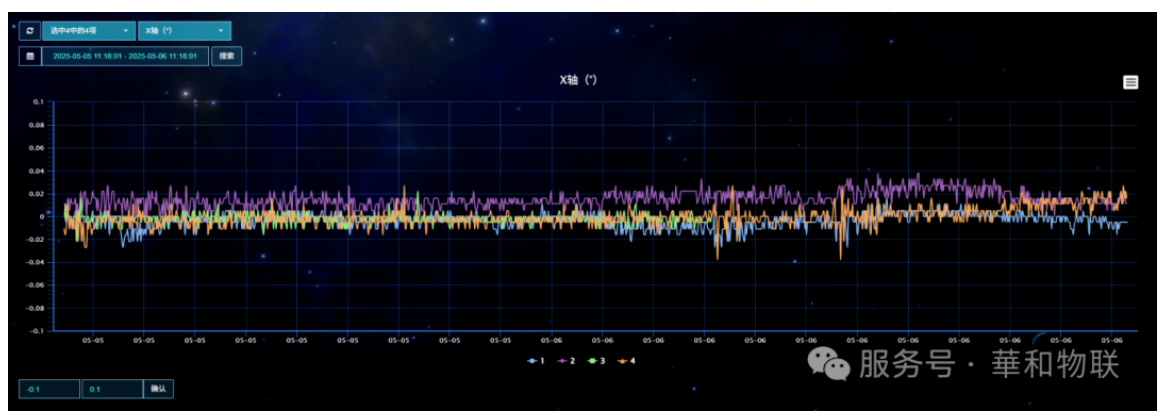The image size is (1172, 418).
Task: Click the refresh icon button
Action: tap(30, 31)
